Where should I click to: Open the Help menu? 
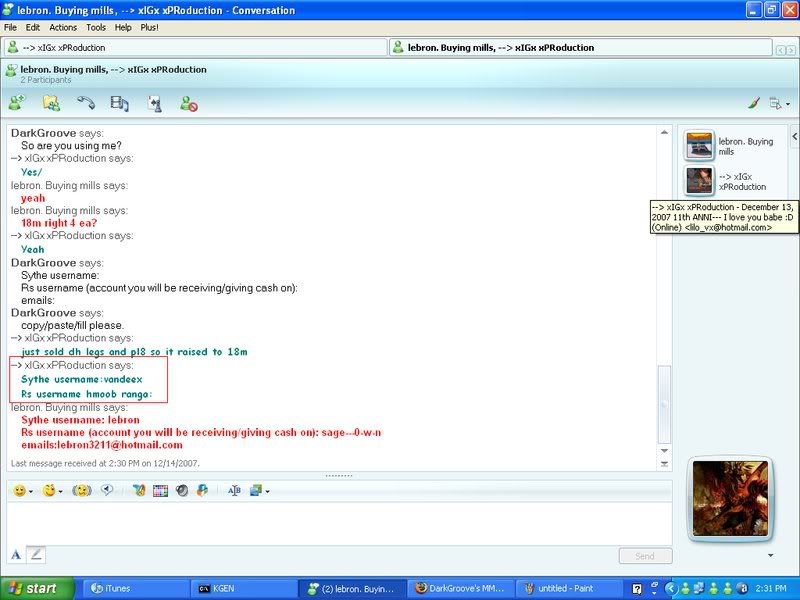123,28
